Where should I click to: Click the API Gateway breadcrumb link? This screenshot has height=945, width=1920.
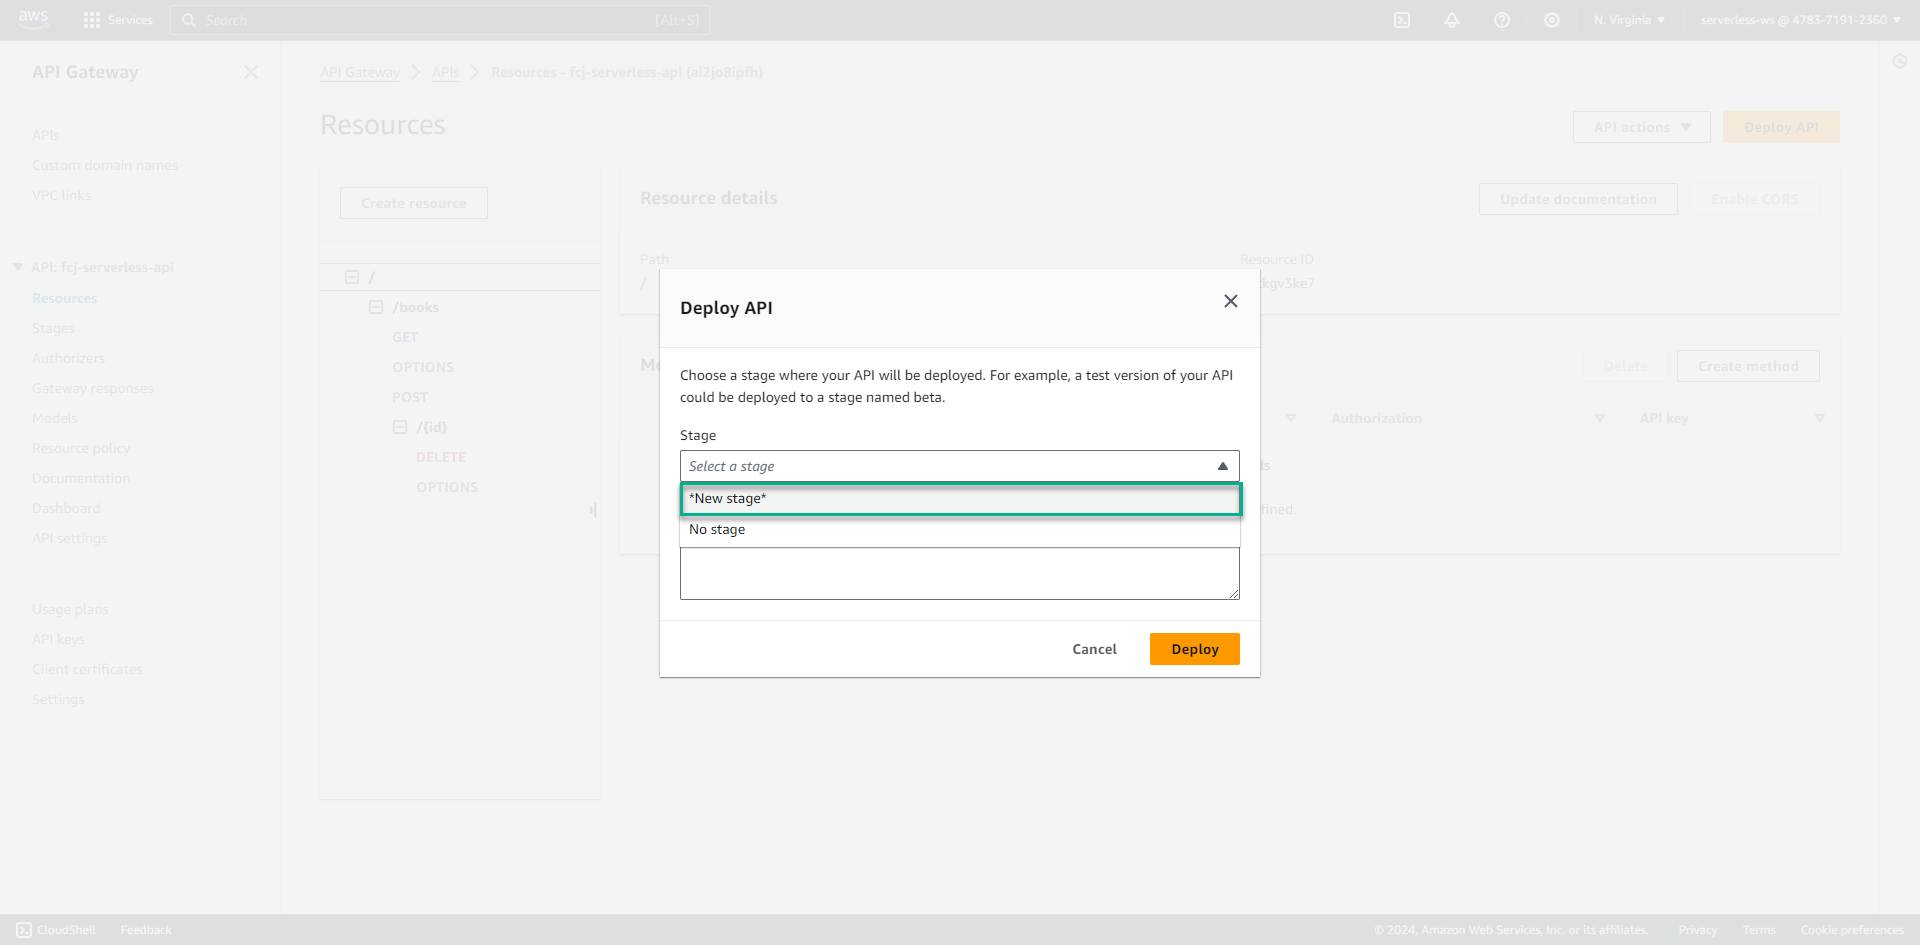(360, 72)
